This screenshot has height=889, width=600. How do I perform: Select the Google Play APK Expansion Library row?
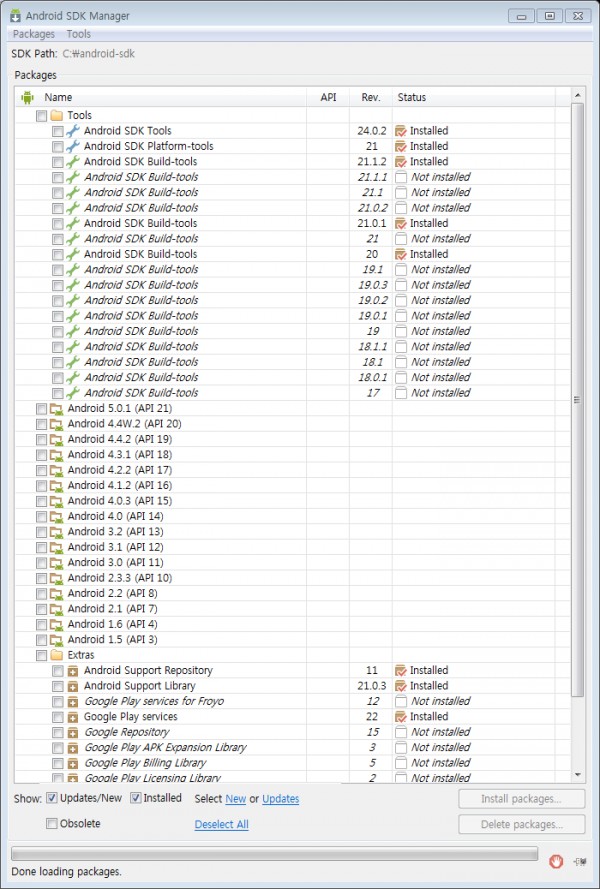tap(293, 748)
